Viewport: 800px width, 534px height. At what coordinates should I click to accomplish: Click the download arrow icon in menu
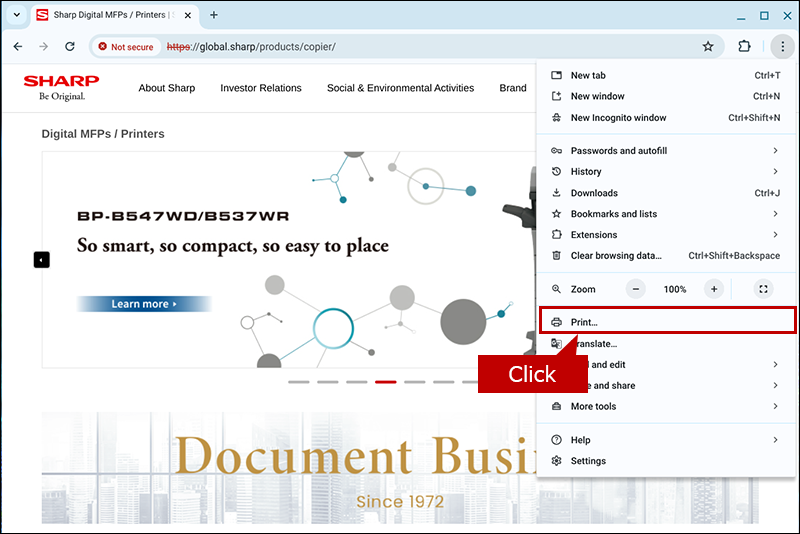[x=556, y=193]
